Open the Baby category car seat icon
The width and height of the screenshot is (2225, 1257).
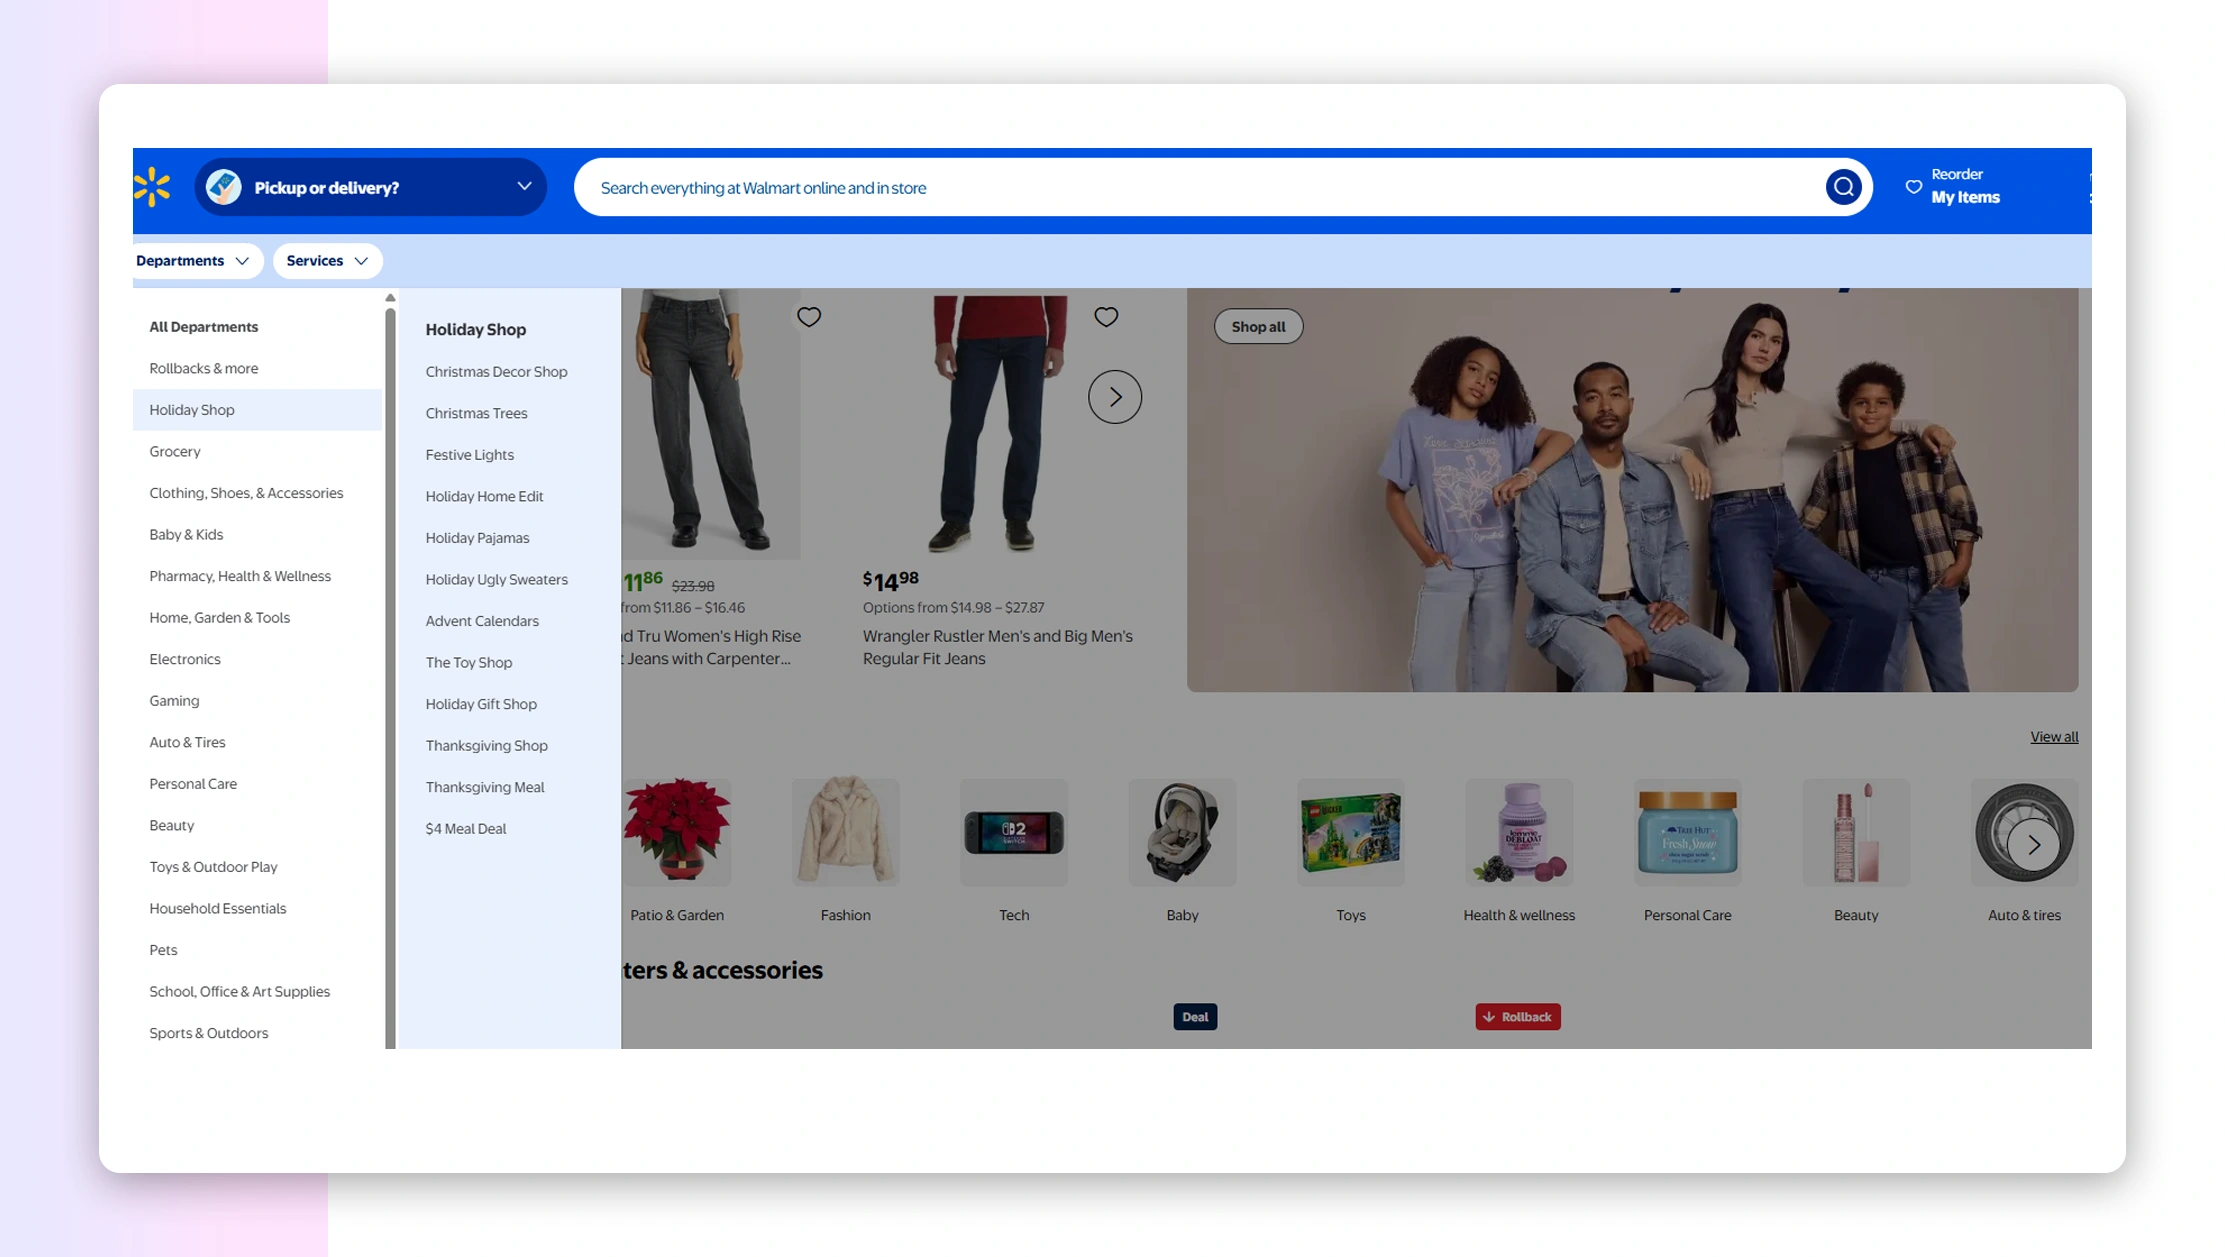[x=1181, y=832]
